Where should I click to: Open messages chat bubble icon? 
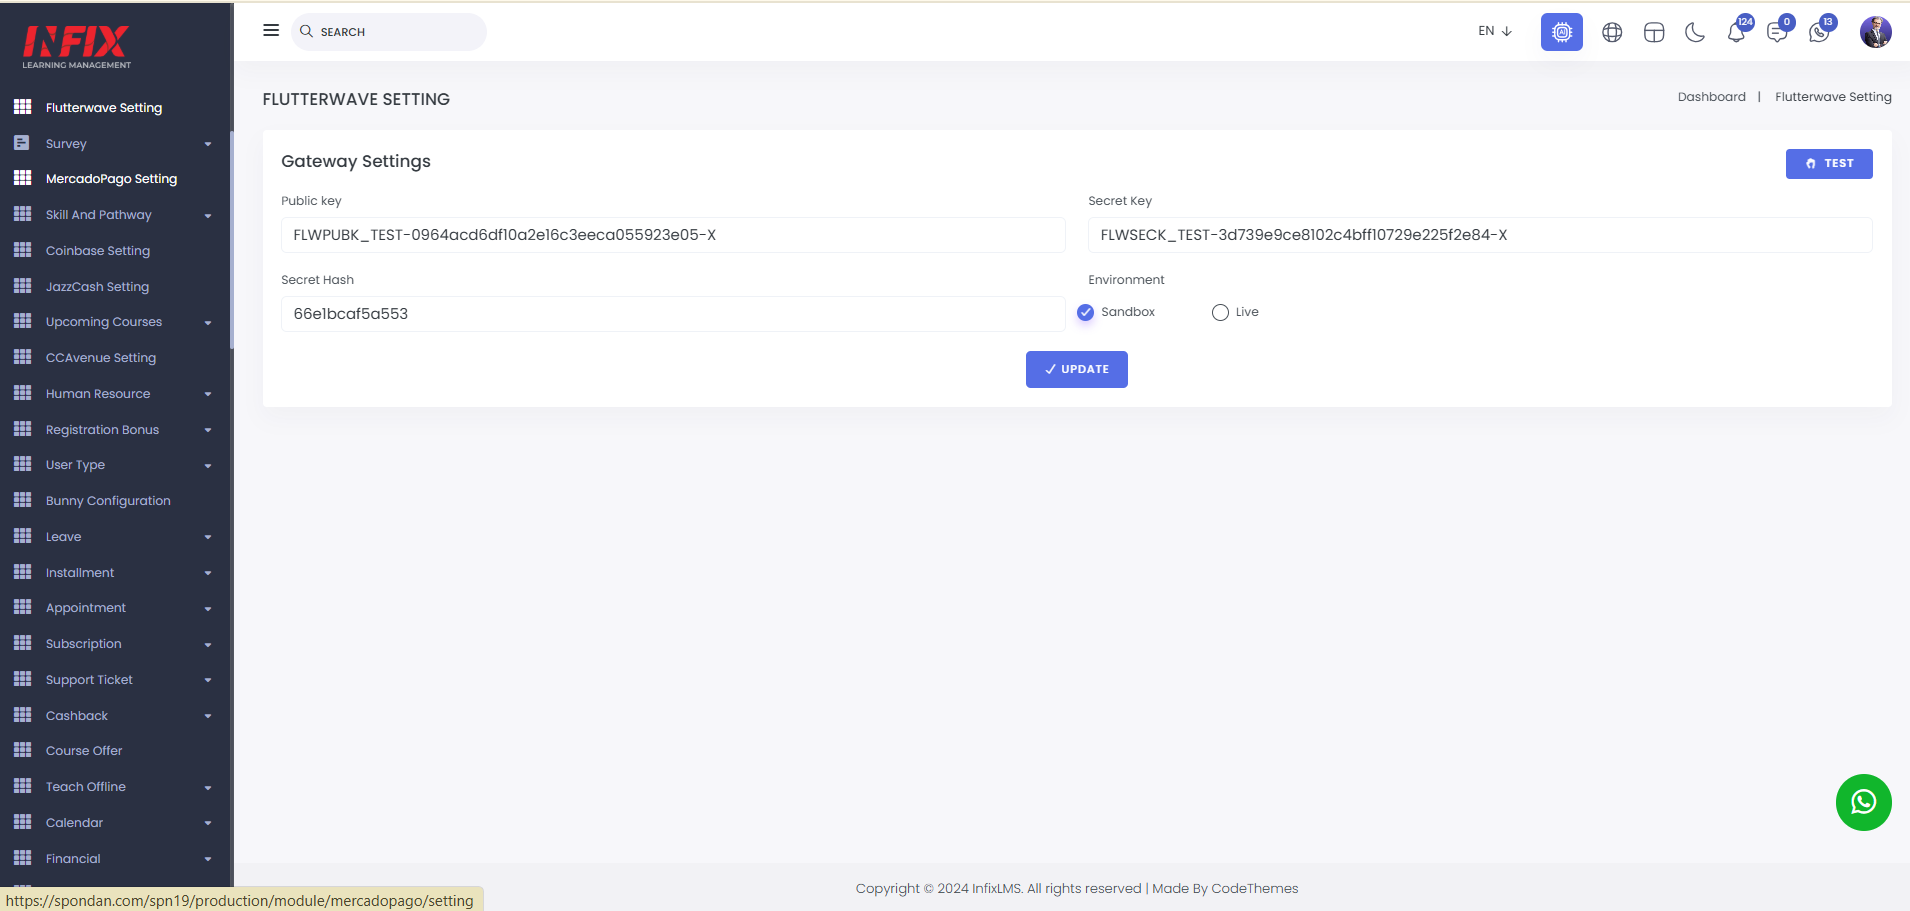(x=1777, y=32)
